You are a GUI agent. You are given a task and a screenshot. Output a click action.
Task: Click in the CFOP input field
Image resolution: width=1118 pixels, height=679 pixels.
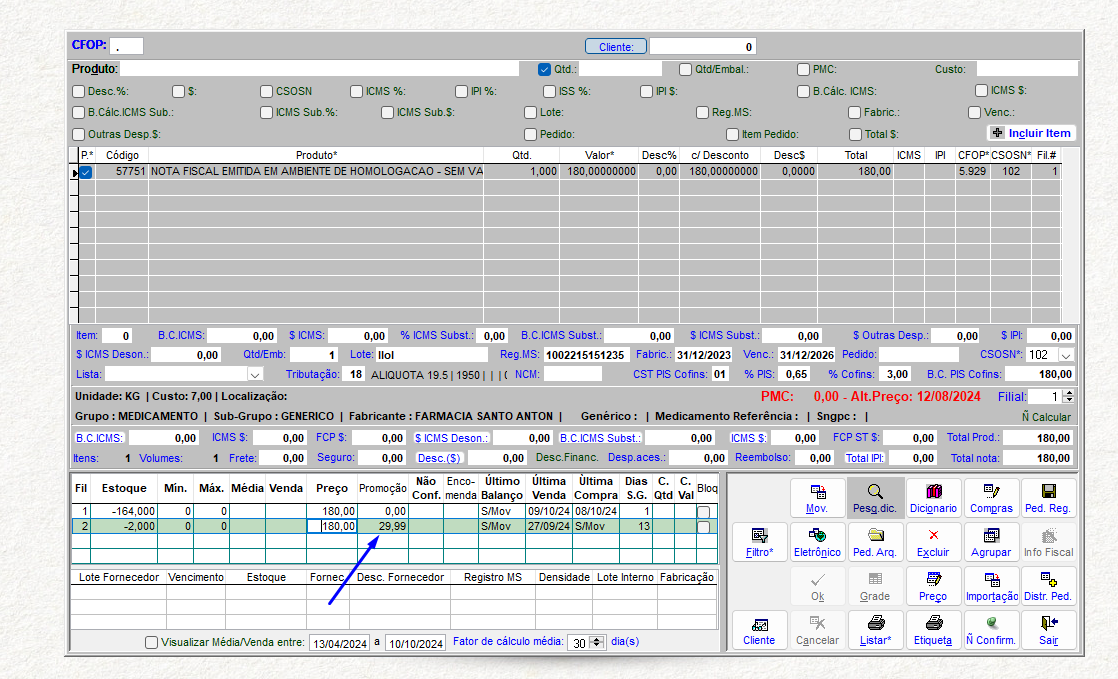[x=126, y=46]
